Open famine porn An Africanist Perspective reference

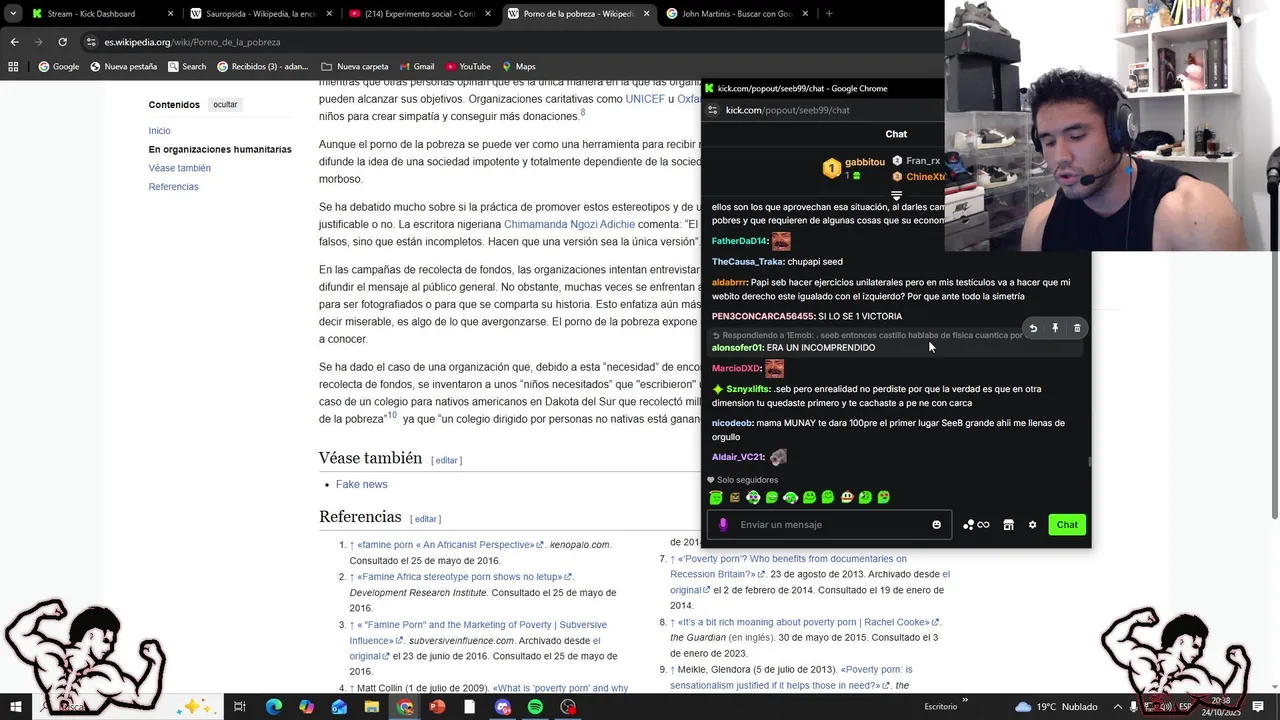click(451, 545)
